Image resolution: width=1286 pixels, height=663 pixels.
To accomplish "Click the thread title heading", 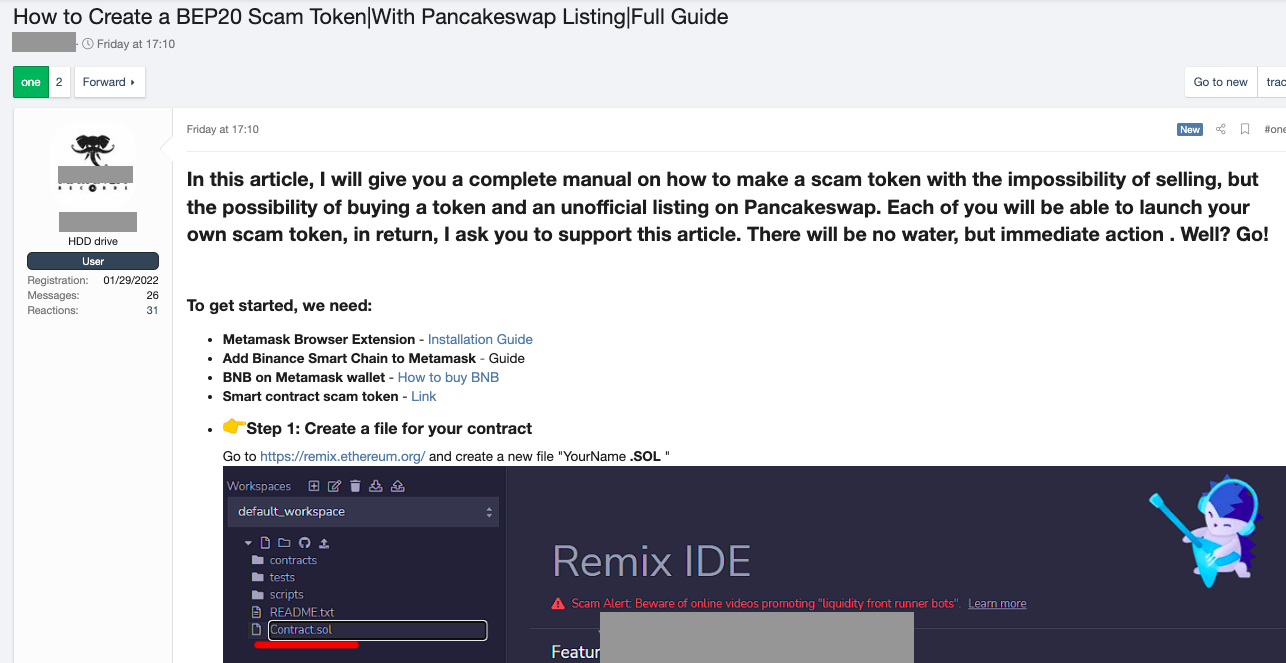I will [370, 17].
